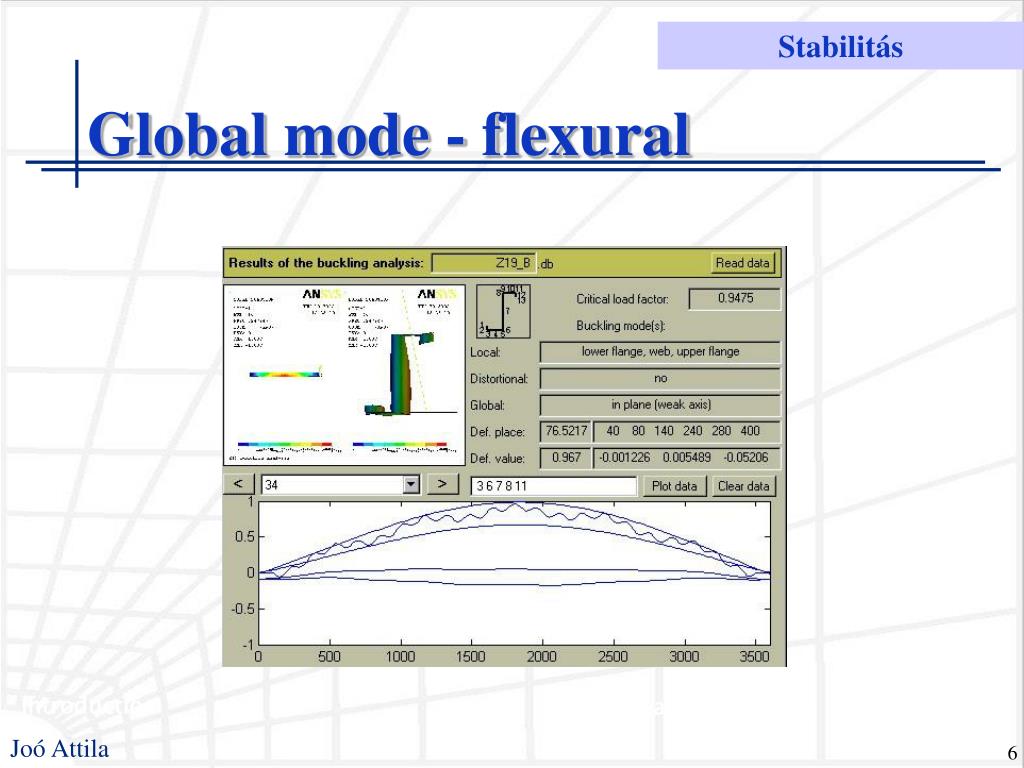Click the Z19_B database name field
Viewport: 1024px width, 768px height.
(x=483, y=263)
